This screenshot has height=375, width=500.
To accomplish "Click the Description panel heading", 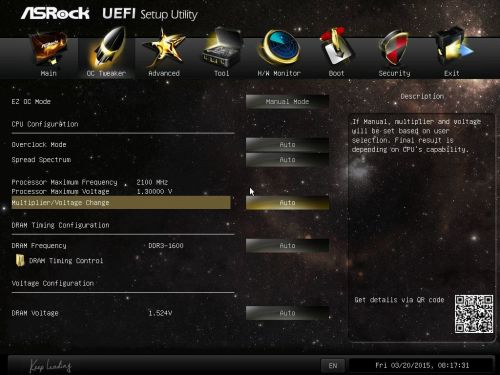I will click(x=422, y=96).
